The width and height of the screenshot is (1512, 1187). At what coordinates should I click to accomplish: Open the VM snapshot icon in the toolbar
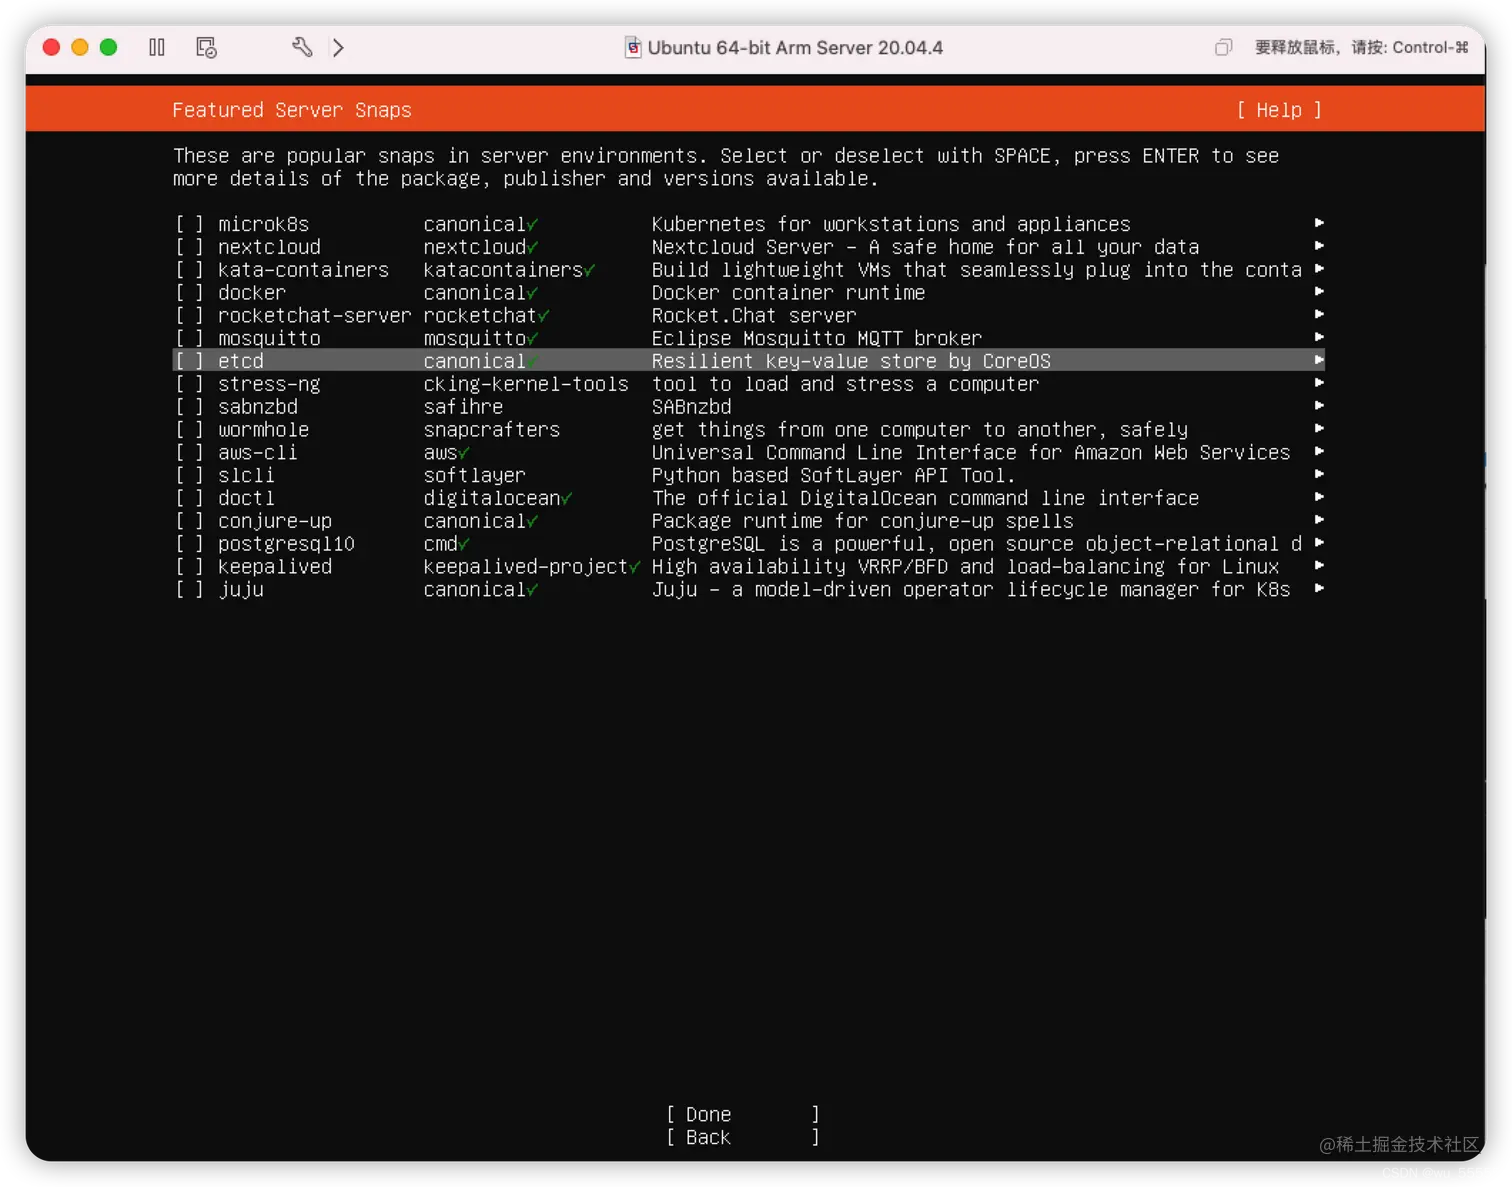coord(206,47)
